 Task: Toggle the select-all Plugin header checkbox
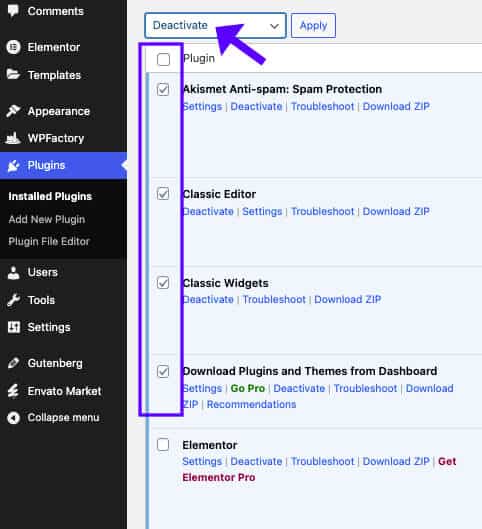click(163, 59)
